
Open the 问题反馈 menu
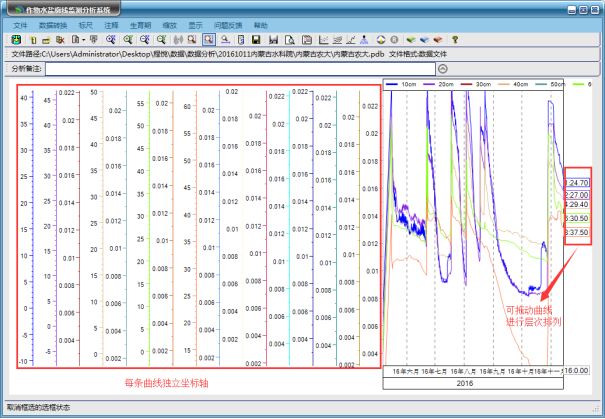coord(228,25)
